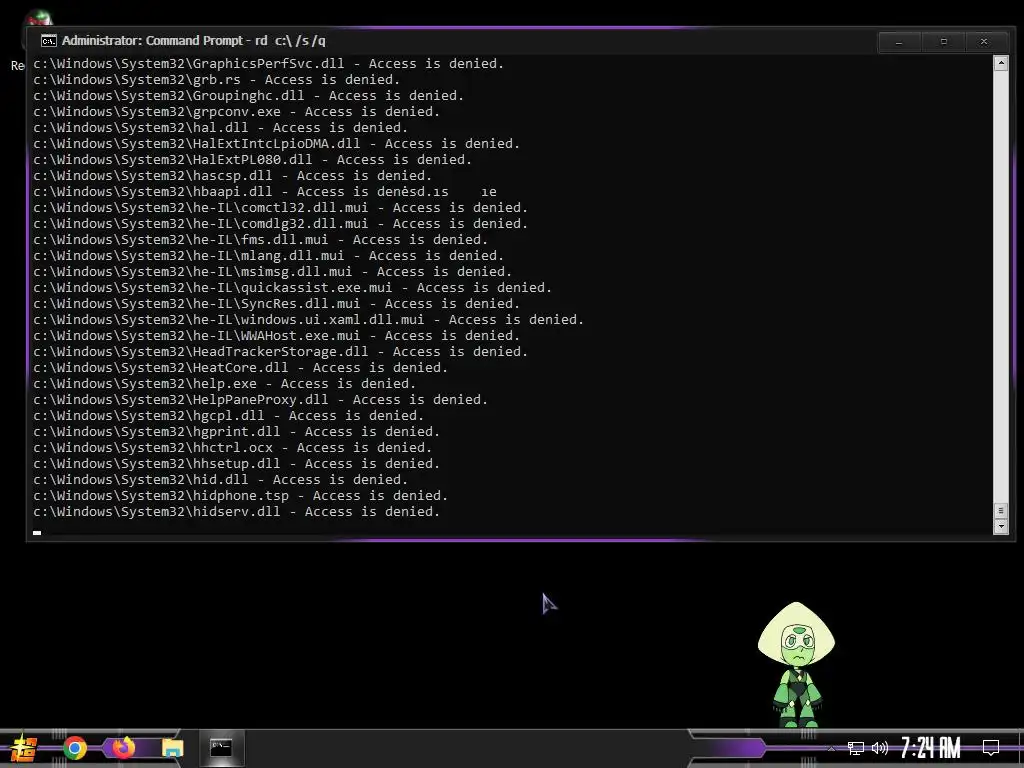This screenshot has height=768, width=1024.
Task: Click the green Peridot desktop character
Action: click(796, 664)
